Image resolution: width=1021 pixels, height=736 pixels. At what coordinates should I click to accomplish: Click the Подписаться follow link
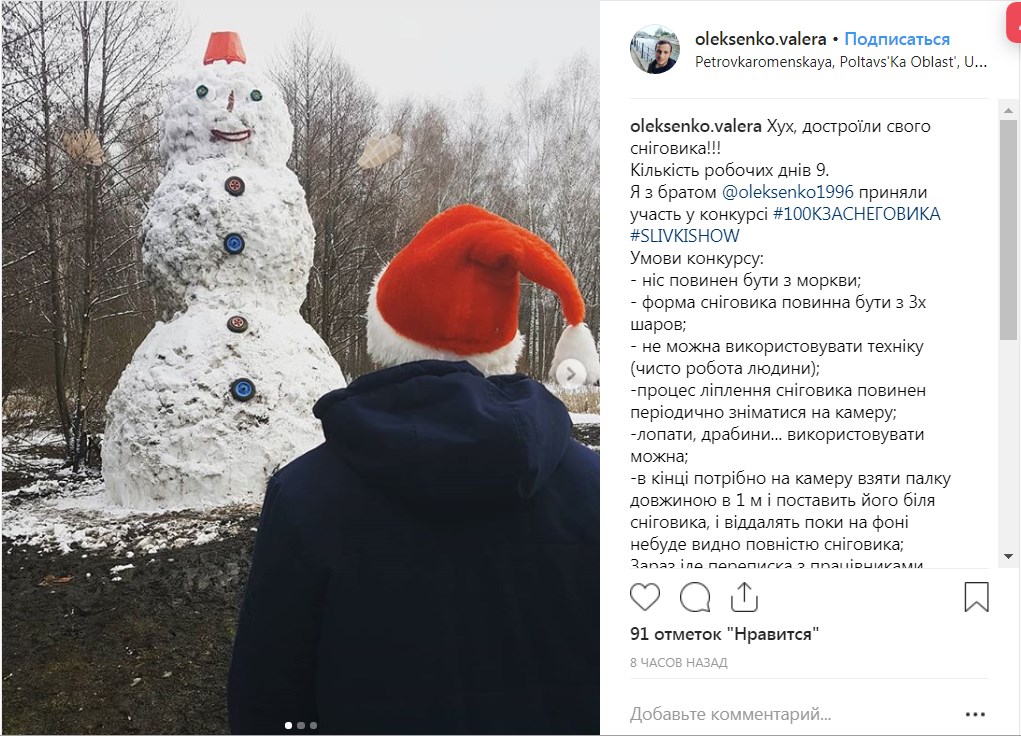(x=897, y=39)
